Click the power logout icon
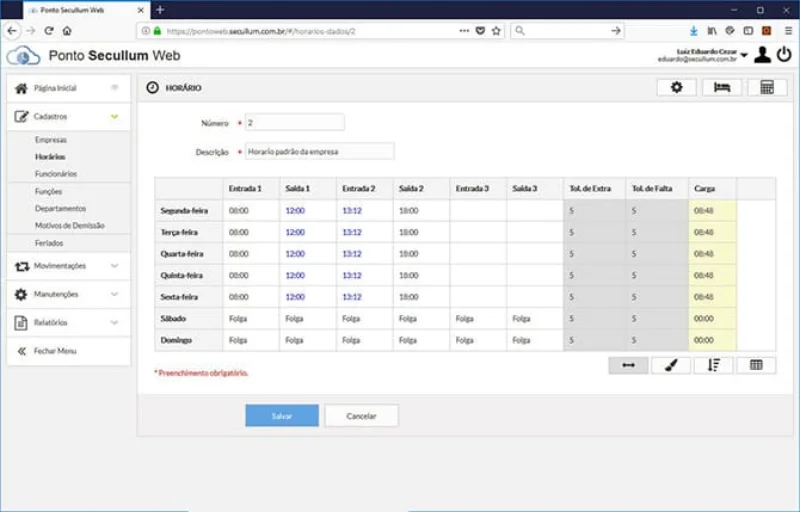This screenshot has width=800, height=512. coord(783,54)
